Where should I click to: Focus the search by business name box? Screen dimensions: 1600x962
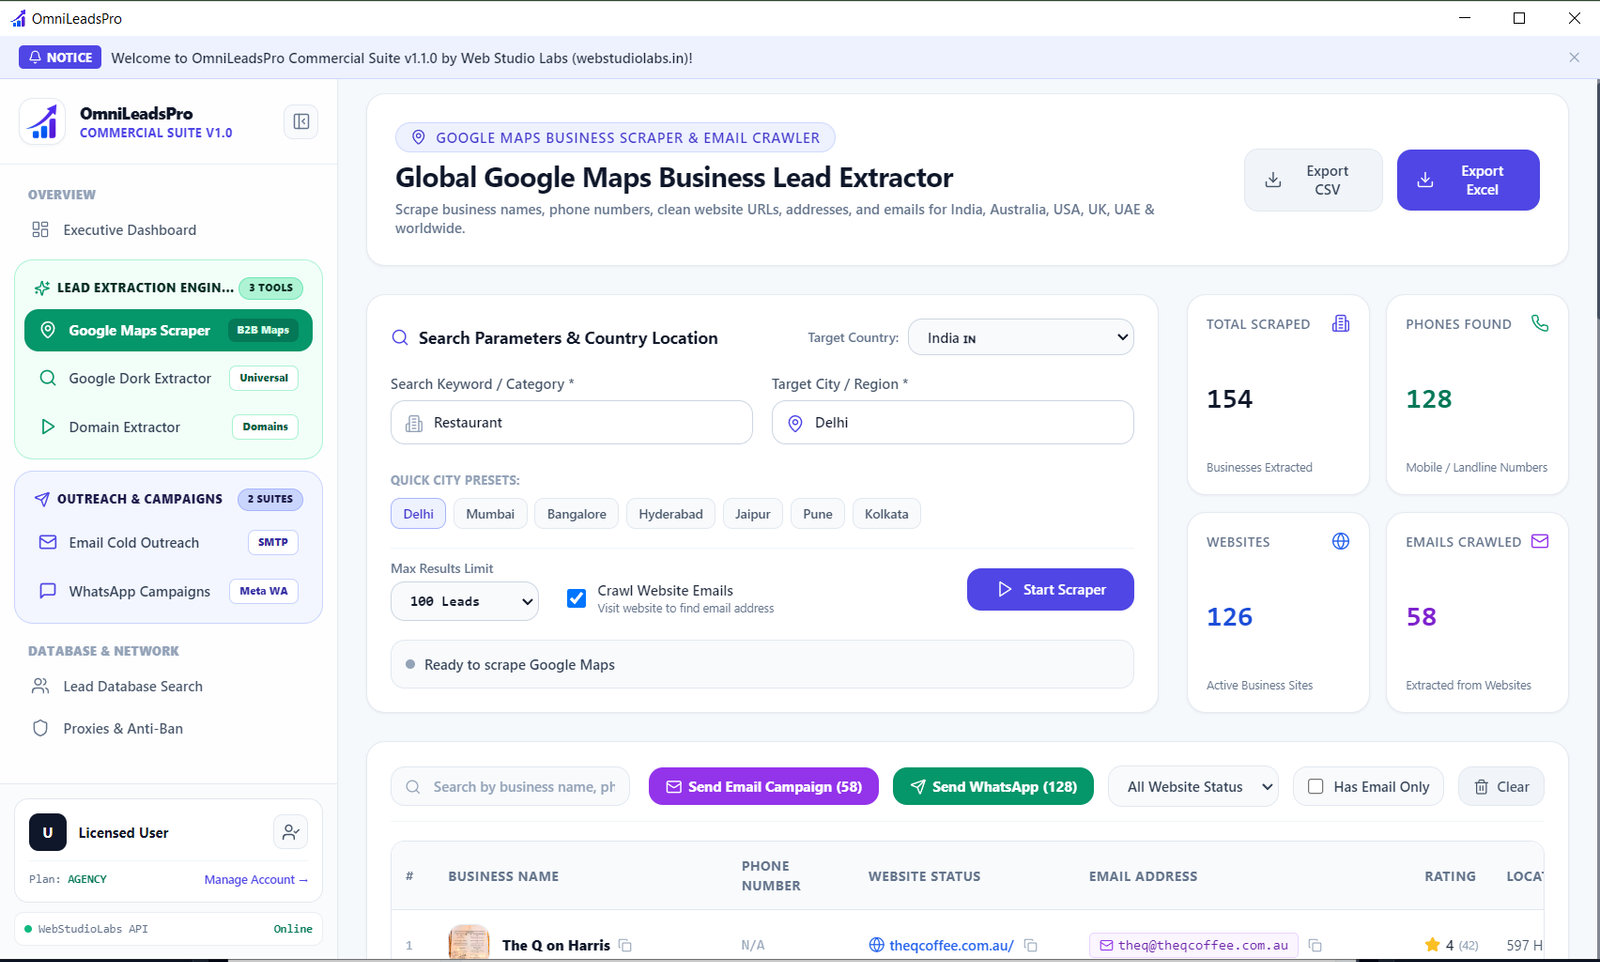pyautogui.click(x=511, y=787)
